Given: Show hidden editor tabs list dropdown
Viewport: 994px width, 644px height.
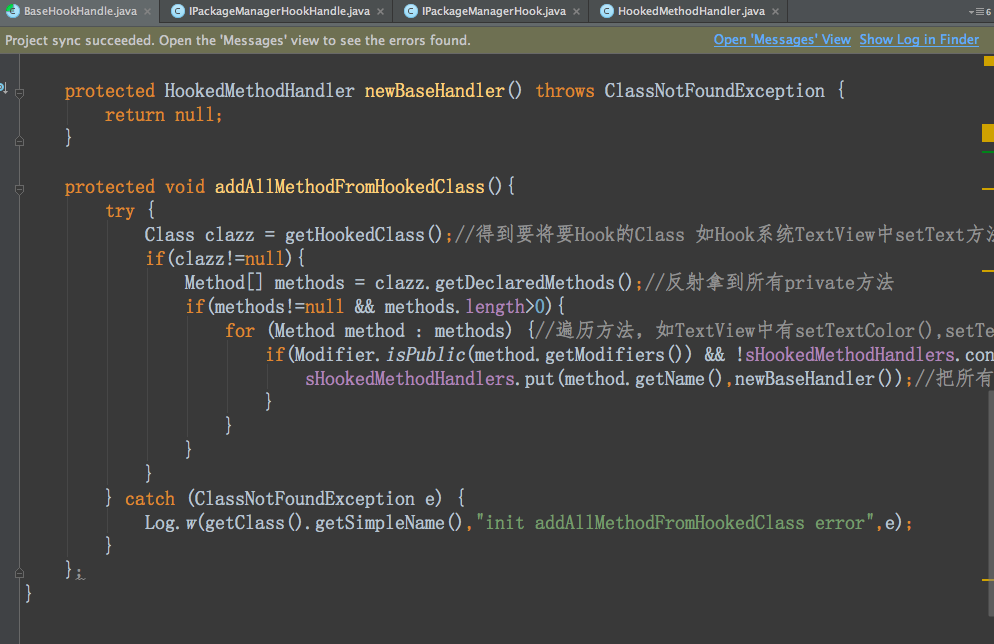Looking at the screenshot, I should [980, 11].
